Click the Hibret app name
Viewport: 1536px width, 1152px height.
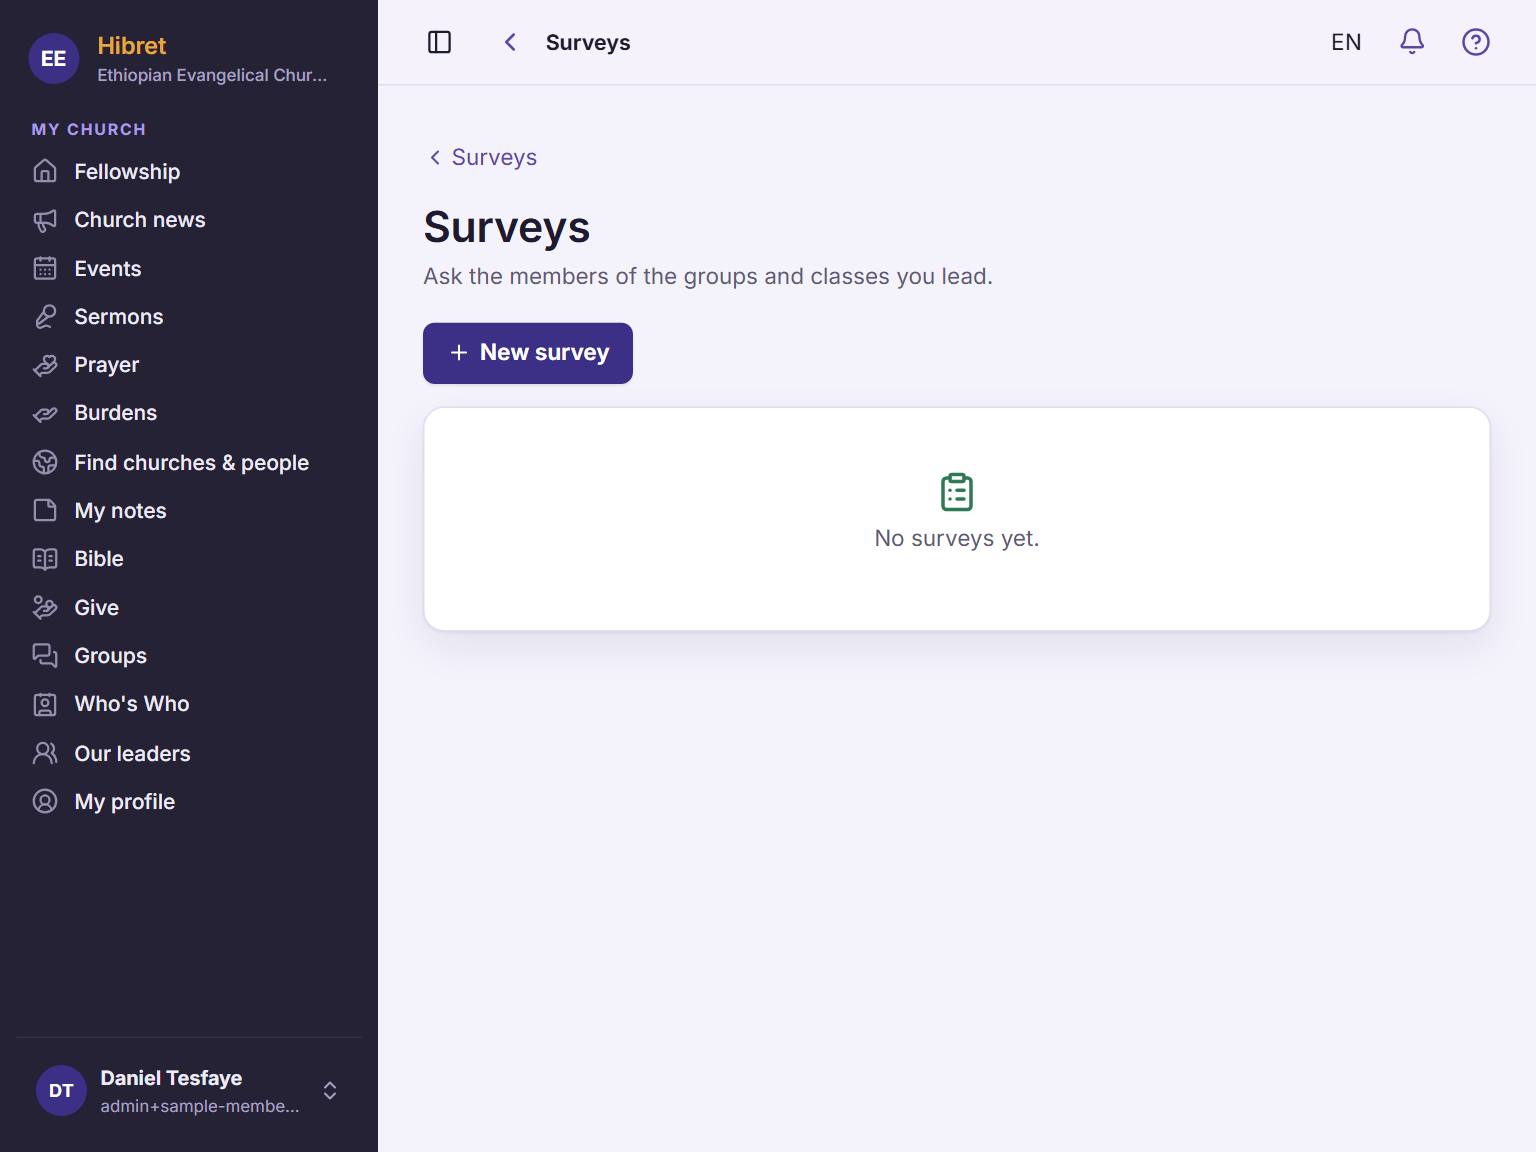tap(132, 46)
